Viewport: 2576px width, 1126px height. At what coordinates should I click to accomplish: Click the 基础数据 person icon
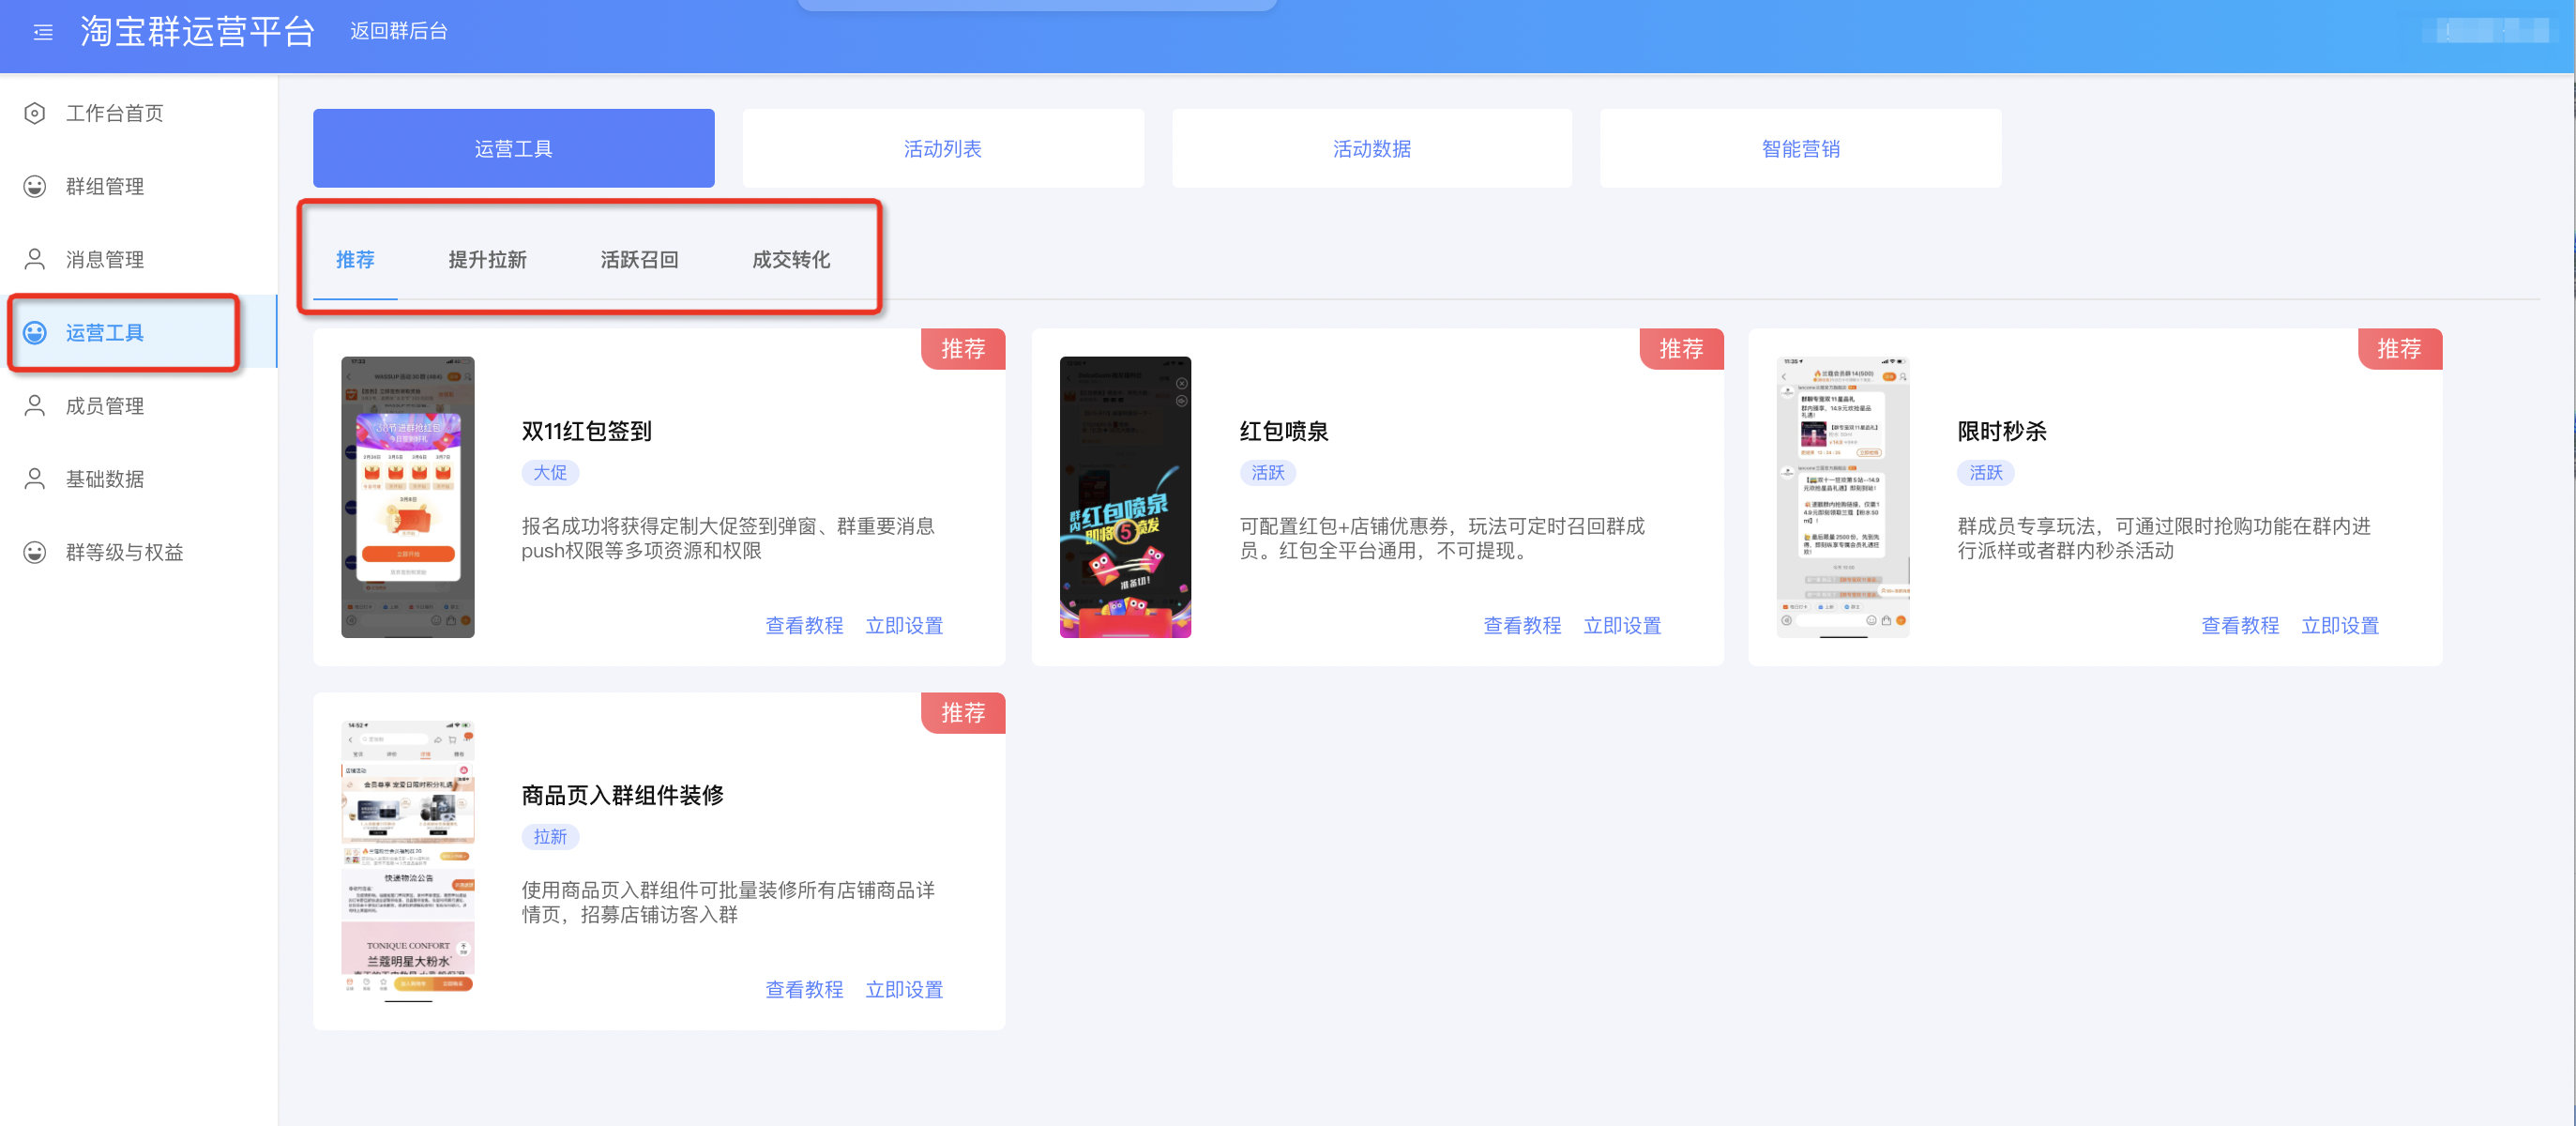[x=35, y=478]
